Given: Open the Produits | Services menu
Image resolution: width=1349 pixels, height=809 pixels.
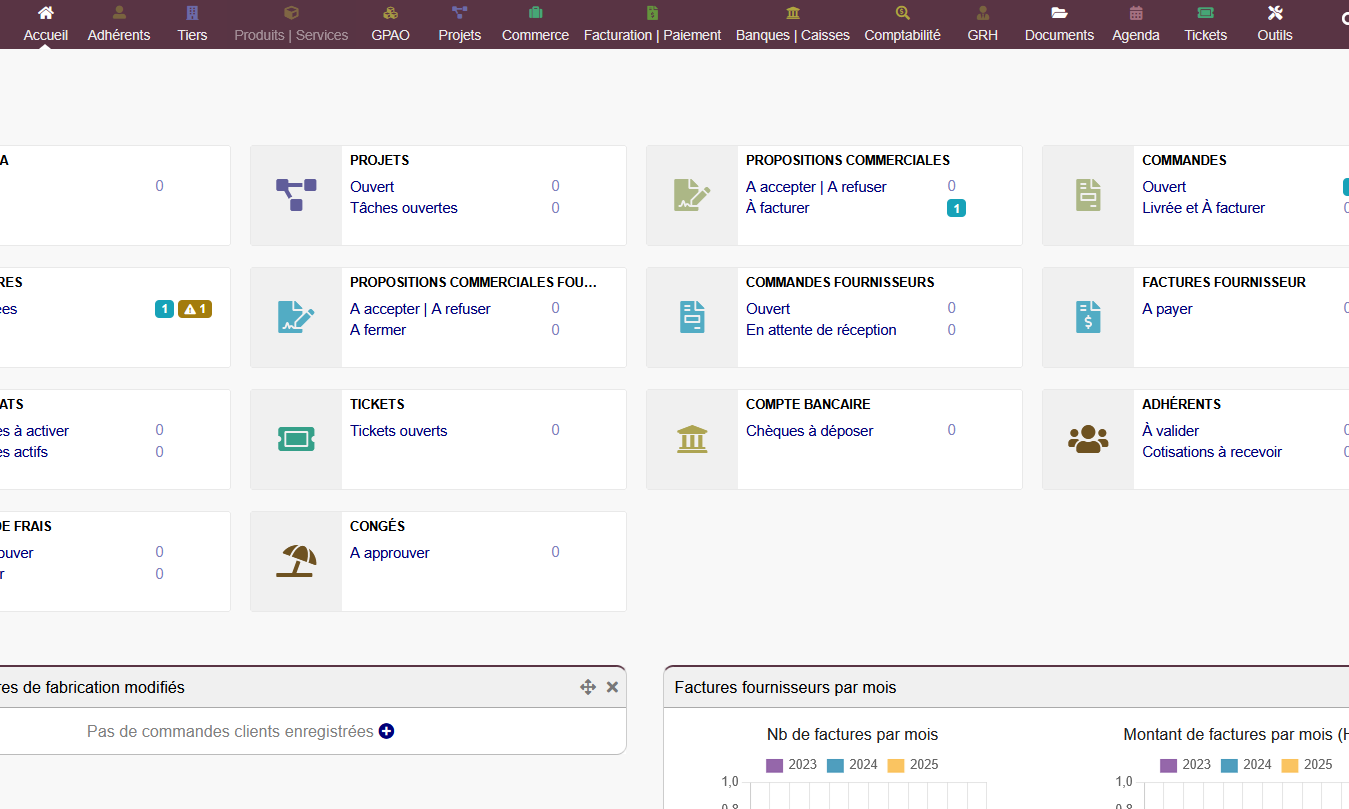Looking at the screenshot, I should tap(291, 25).
